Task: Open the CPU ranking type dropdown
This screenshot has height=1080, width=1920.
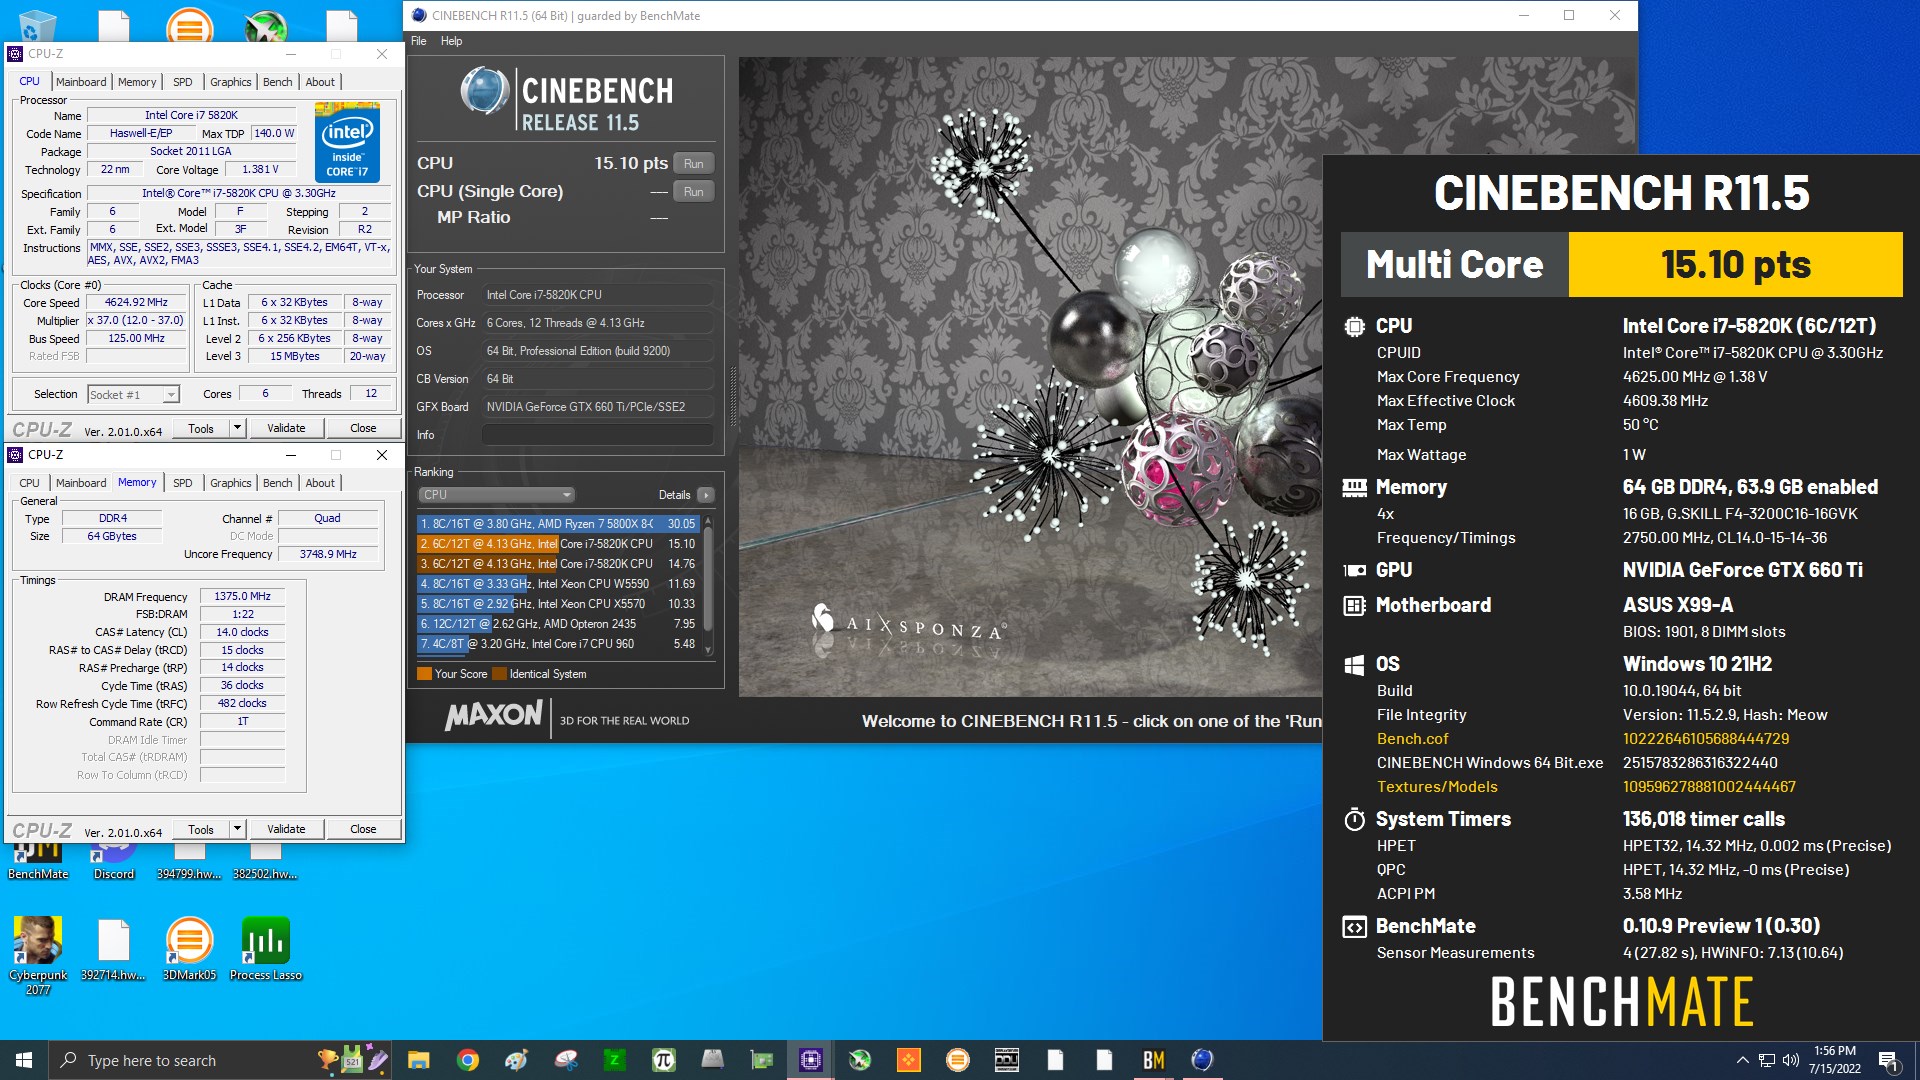Action: 496,495
